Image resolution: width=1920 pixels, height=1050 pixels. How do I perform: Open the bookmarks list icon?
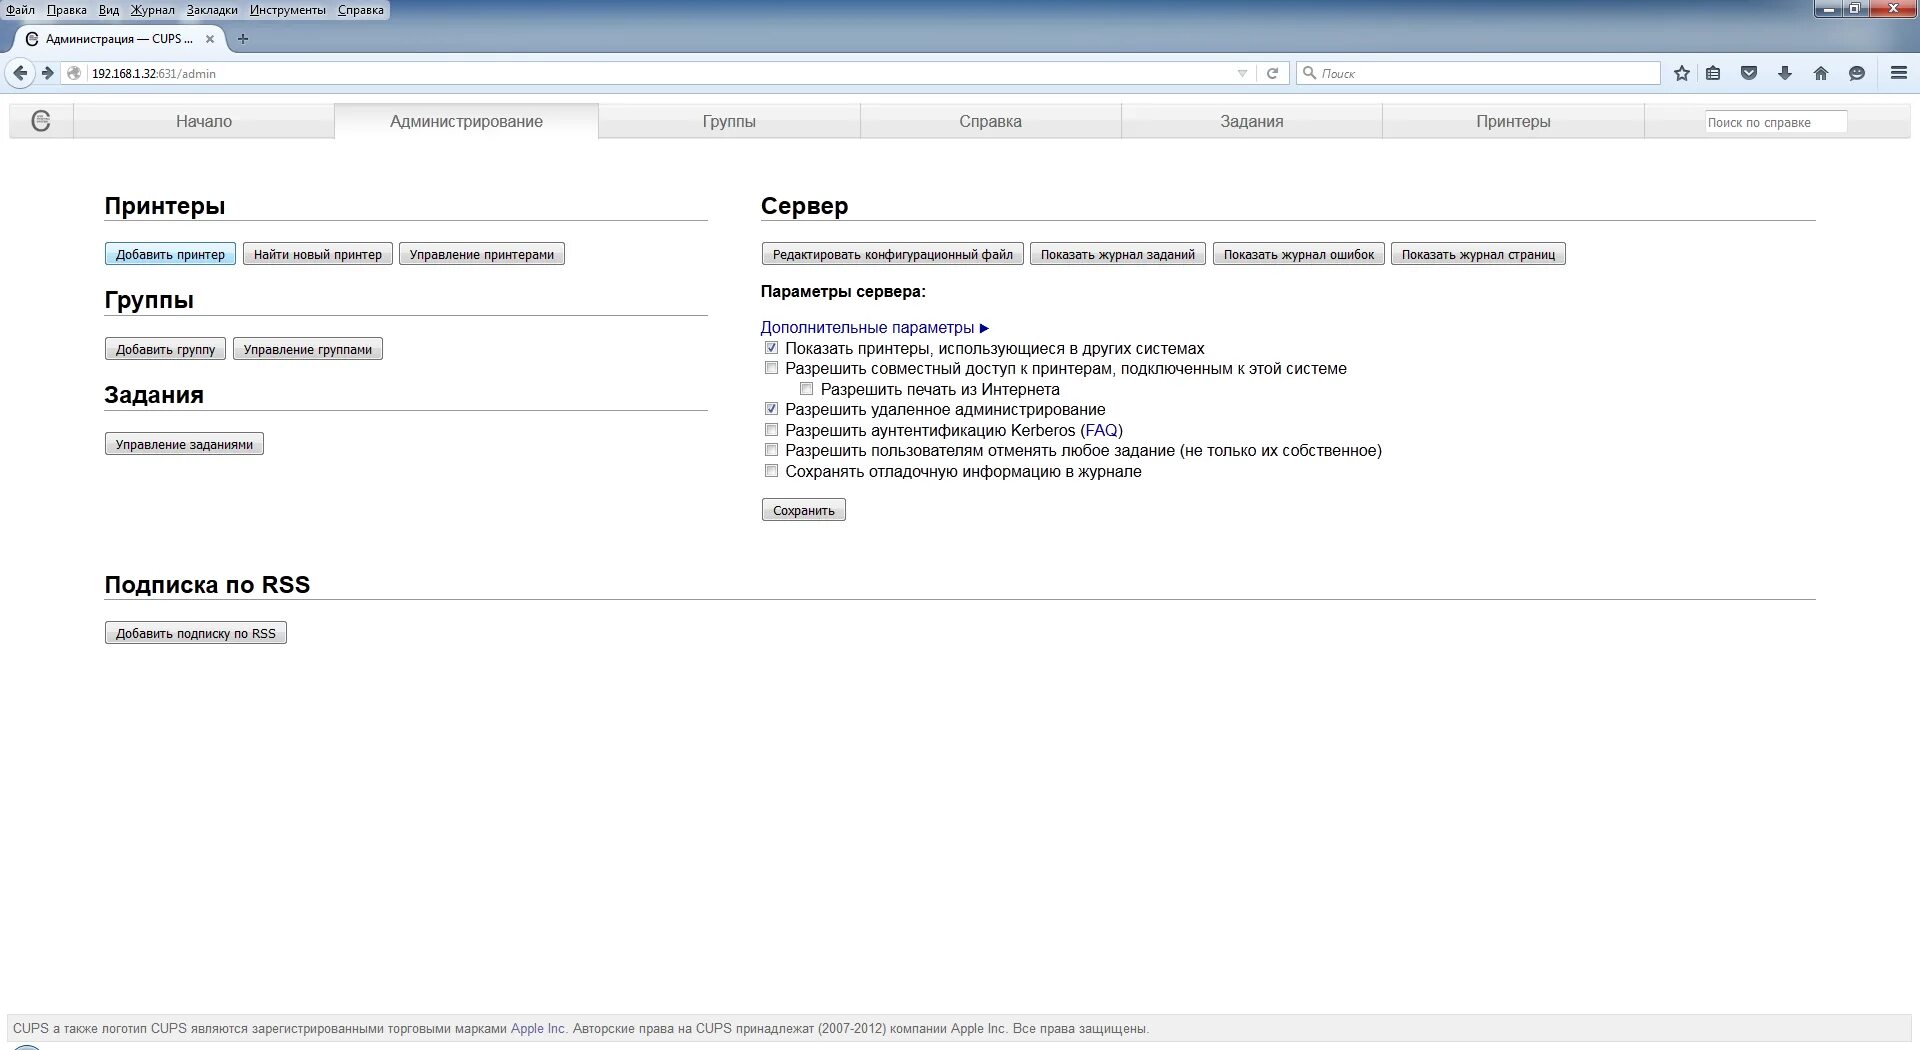(1713, 73)
